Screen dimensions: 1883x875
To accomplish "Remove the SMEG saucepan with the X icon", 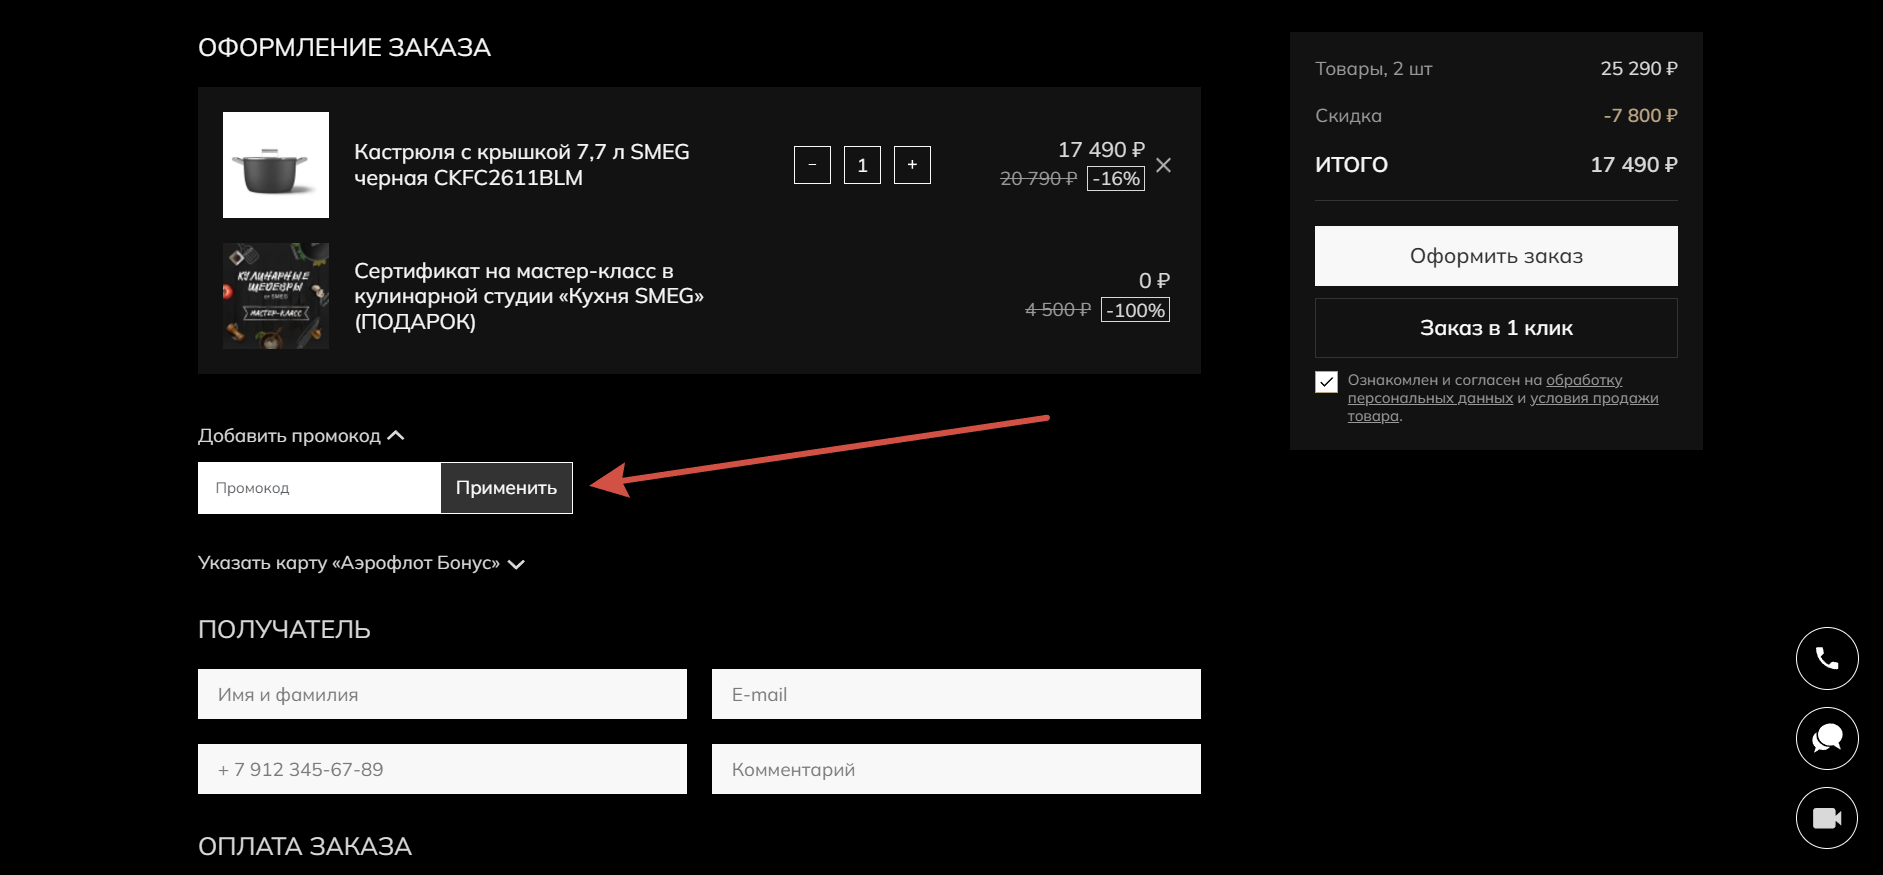I will point(1164,165).
